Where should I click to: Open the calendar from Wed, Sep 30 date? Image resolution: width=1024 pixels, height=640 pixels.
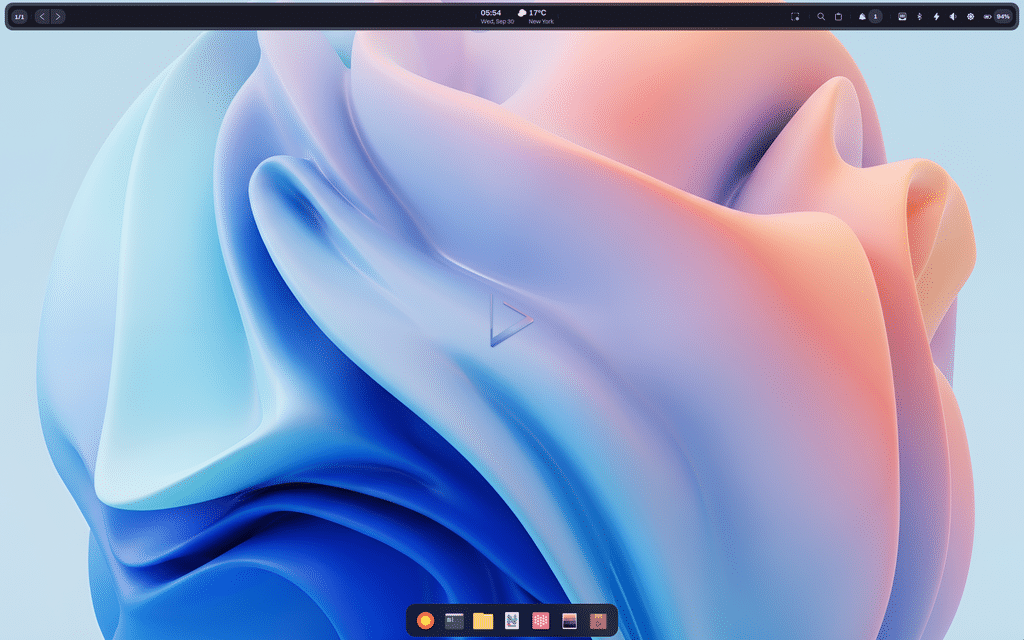(497, 22)
